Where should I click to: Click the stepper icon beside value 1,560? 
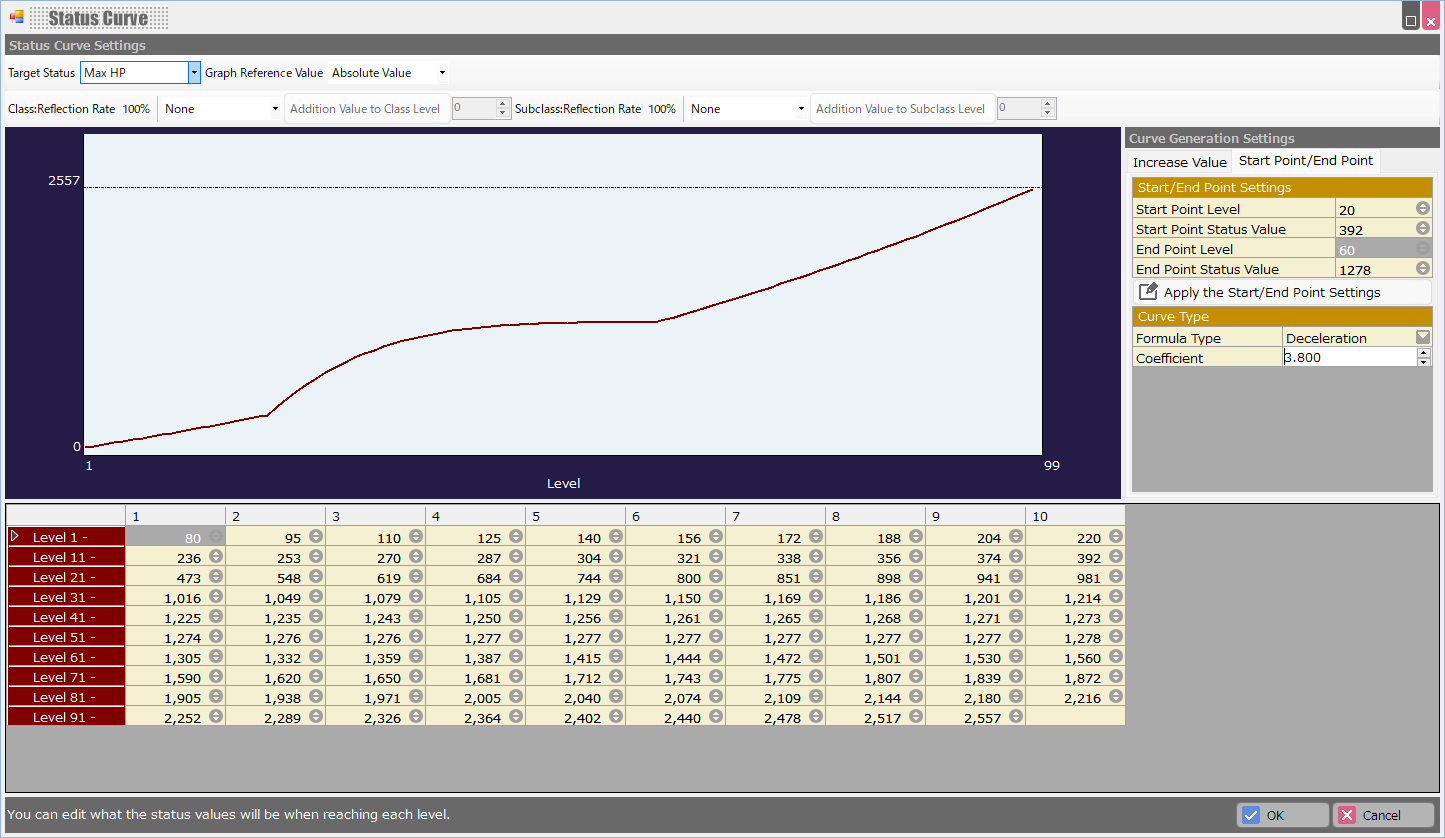[x=1115, y=657]
